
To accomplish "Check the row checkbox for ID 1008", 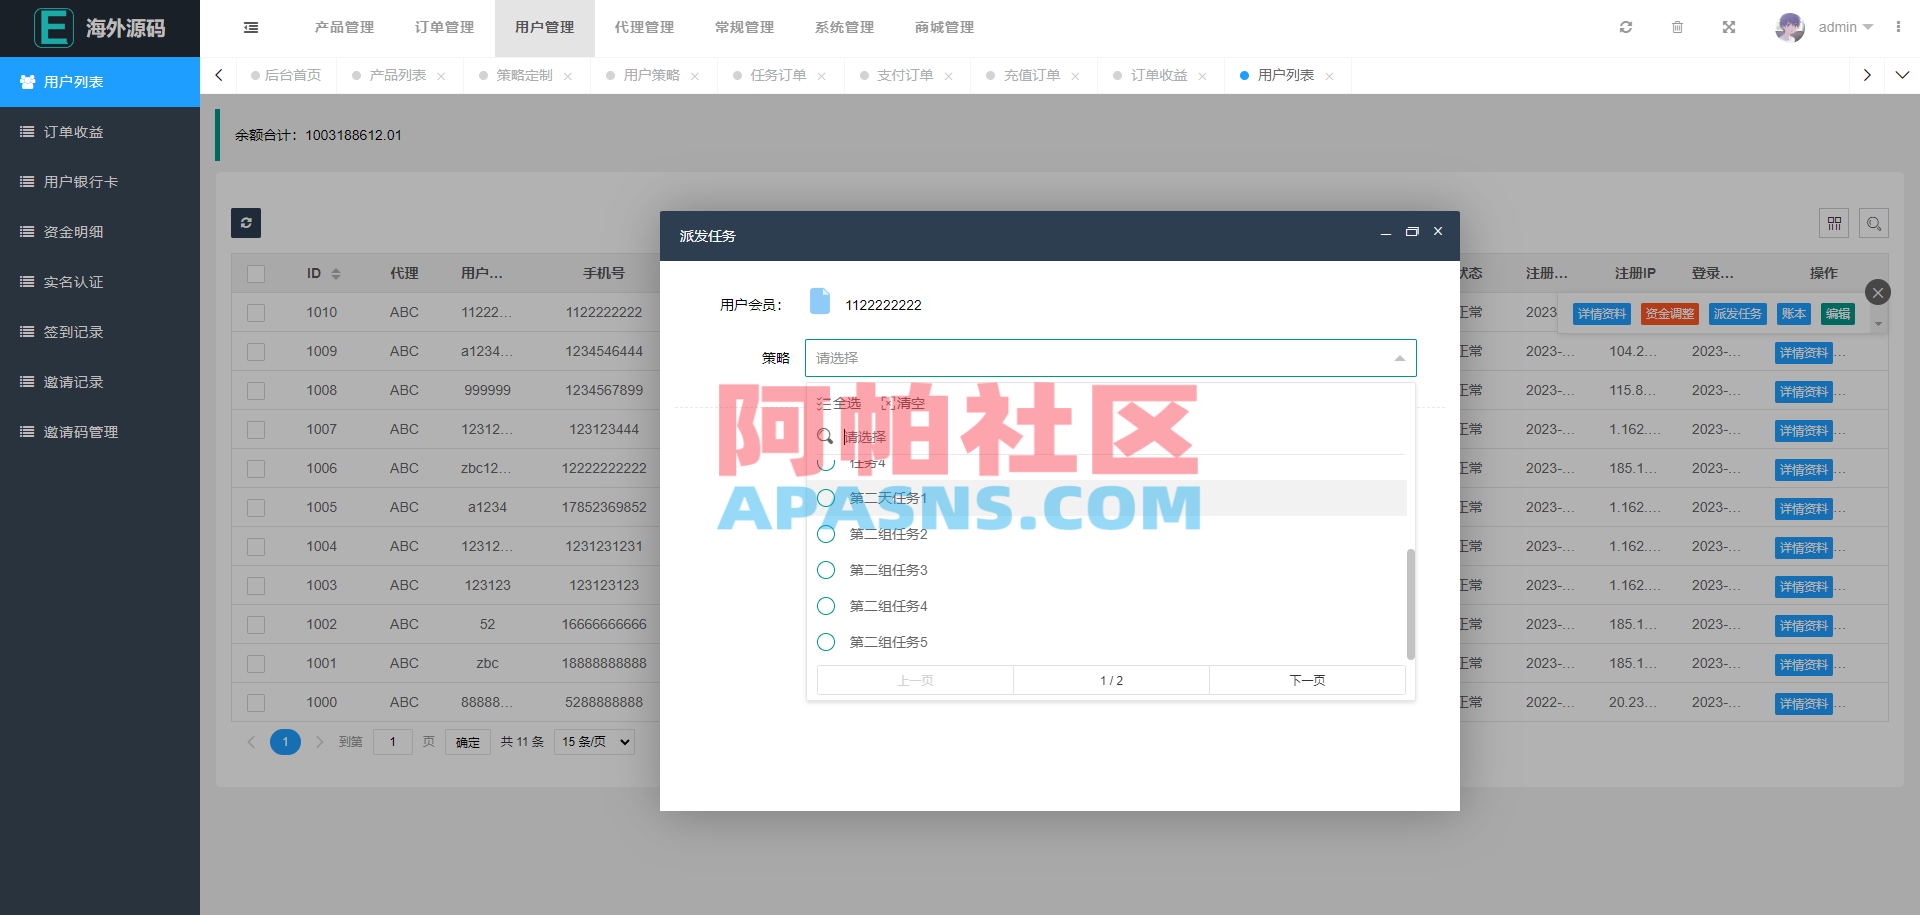I will (x=256, y=390).
